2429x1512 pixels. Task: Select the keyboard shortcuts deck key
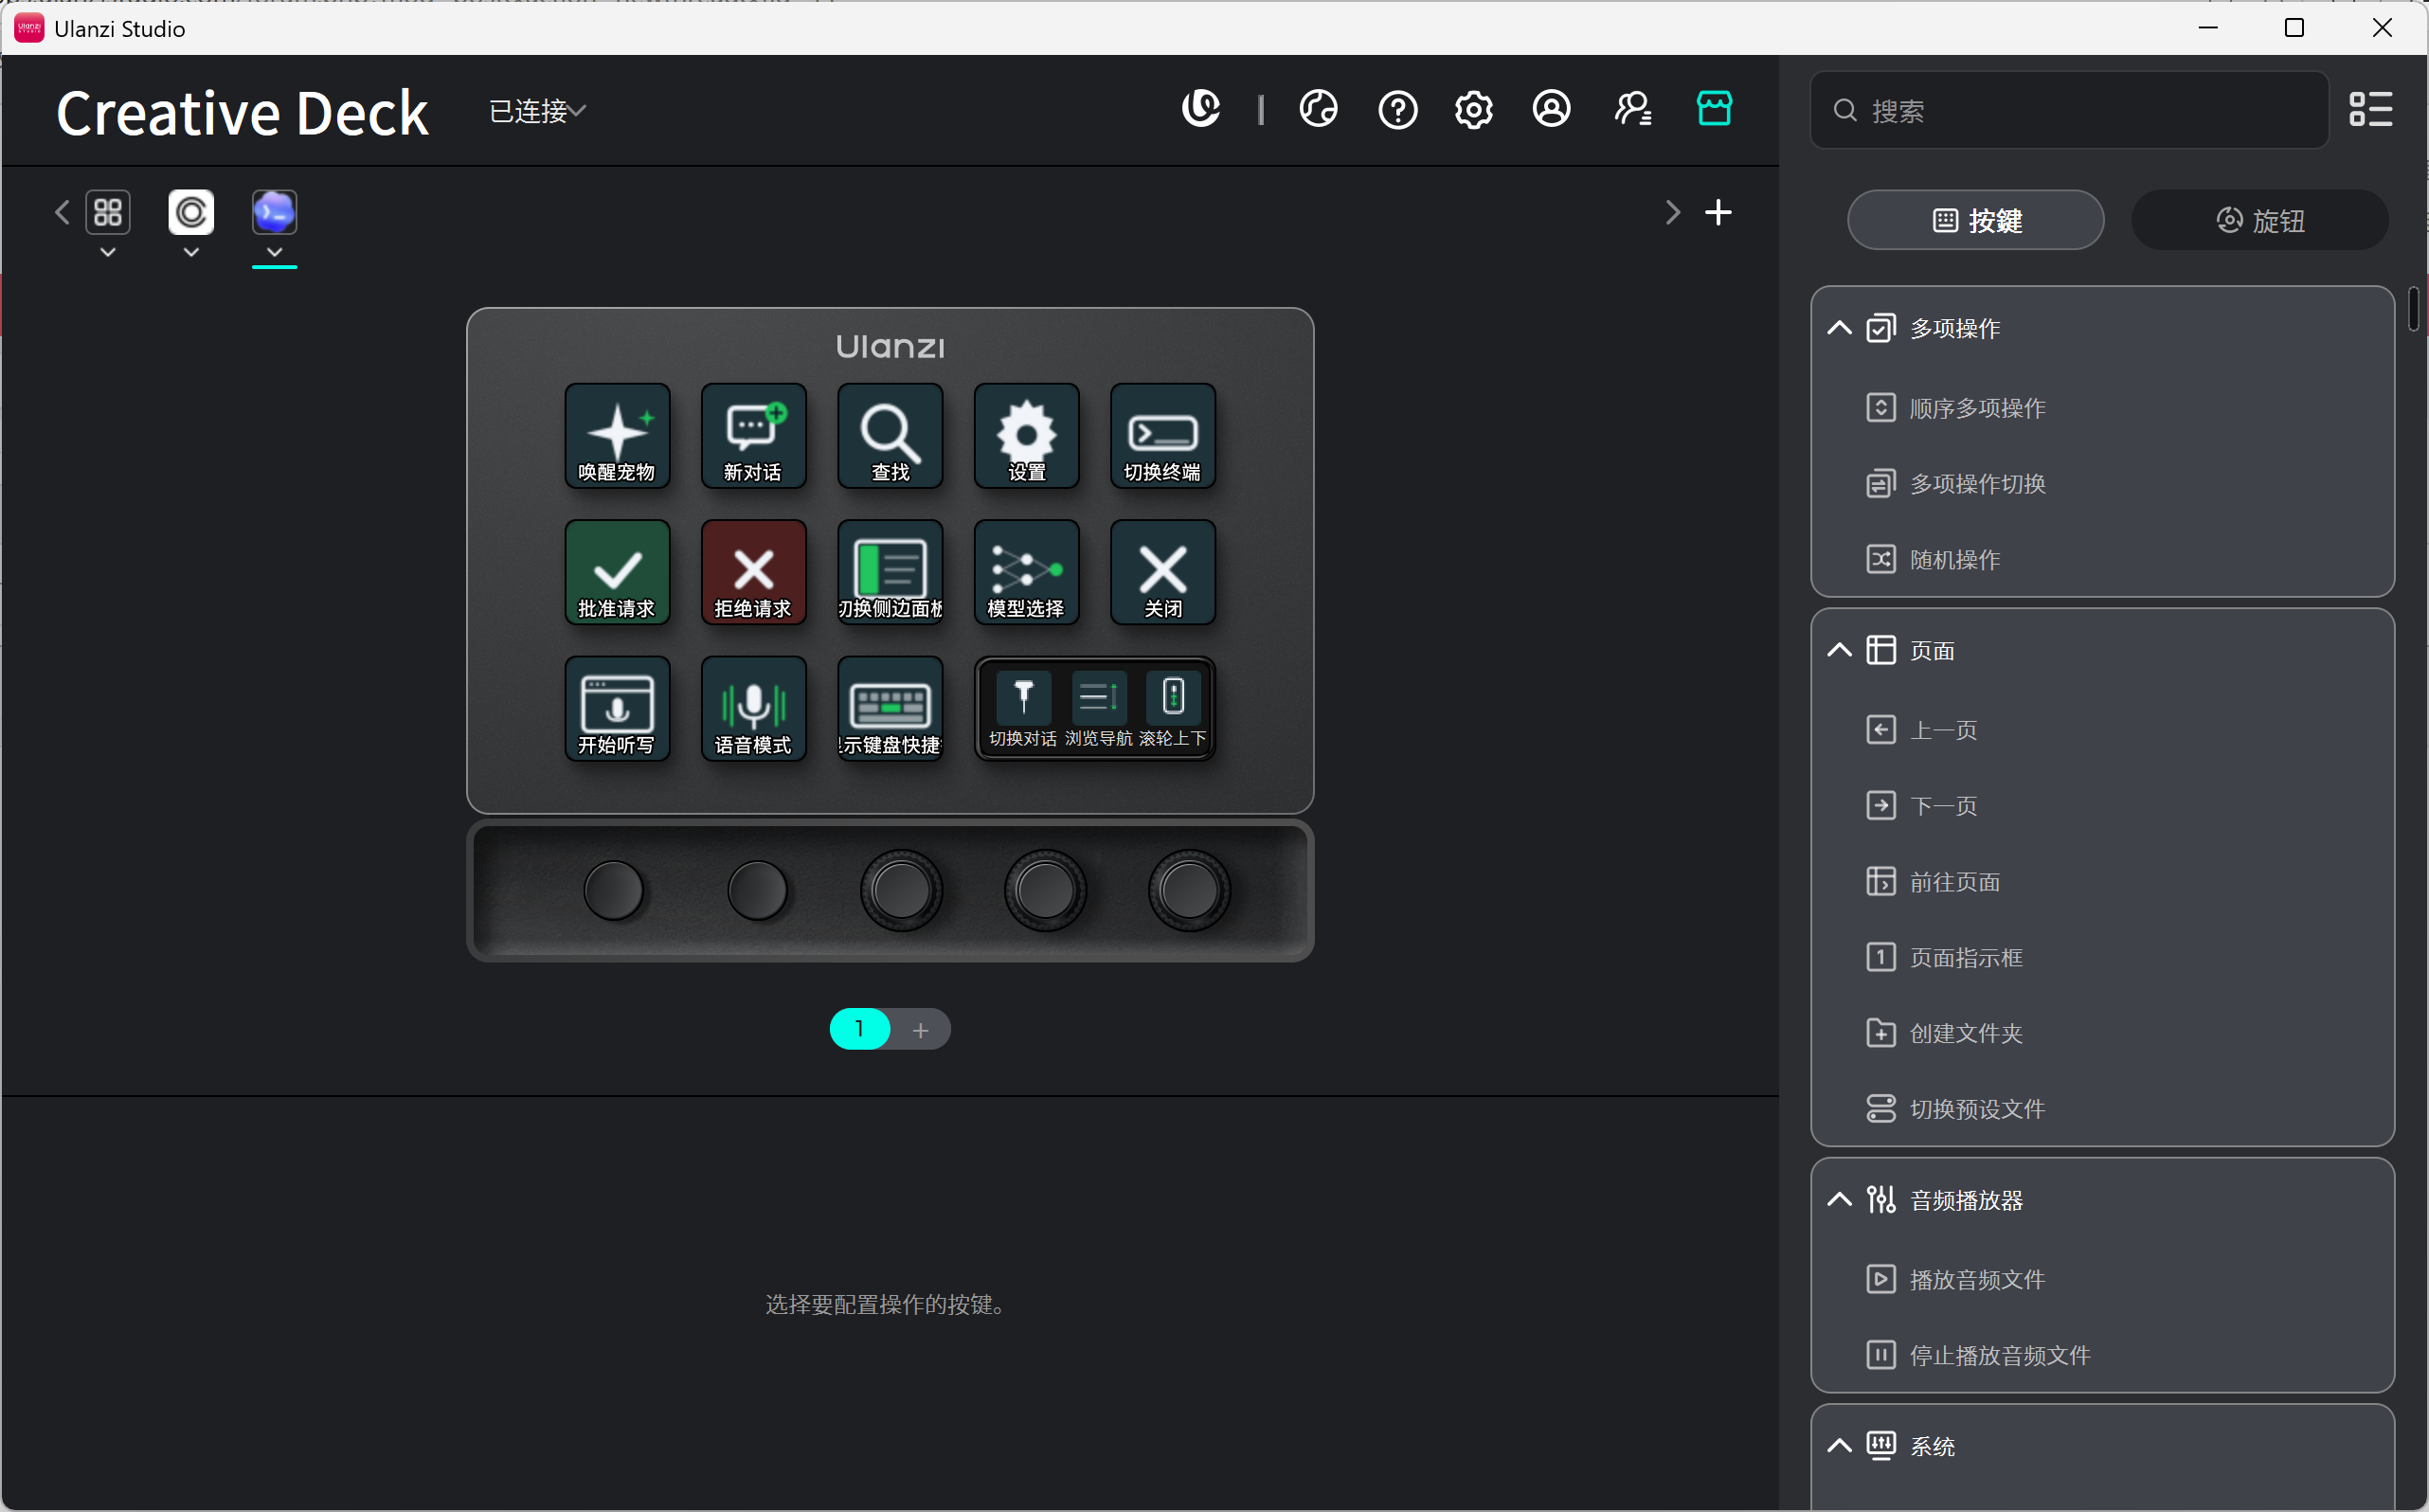[x=890, y=708]
